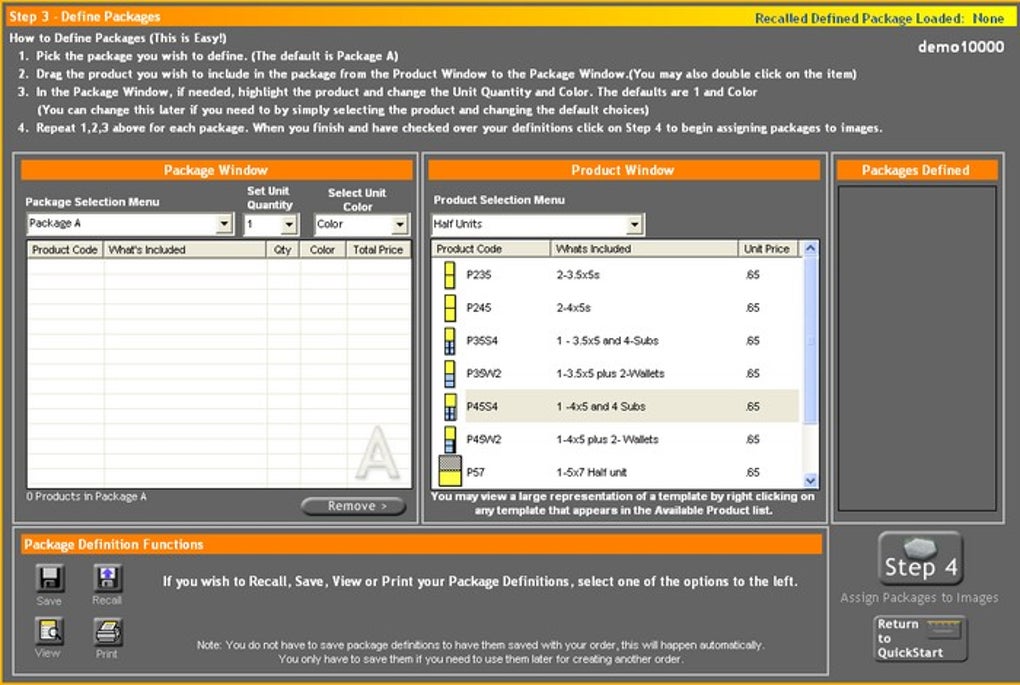This screenshot has width=1020, height=685.
Task: Open the Recall package definitions icon
Action: pyautogui.click(x=107, y=578)
